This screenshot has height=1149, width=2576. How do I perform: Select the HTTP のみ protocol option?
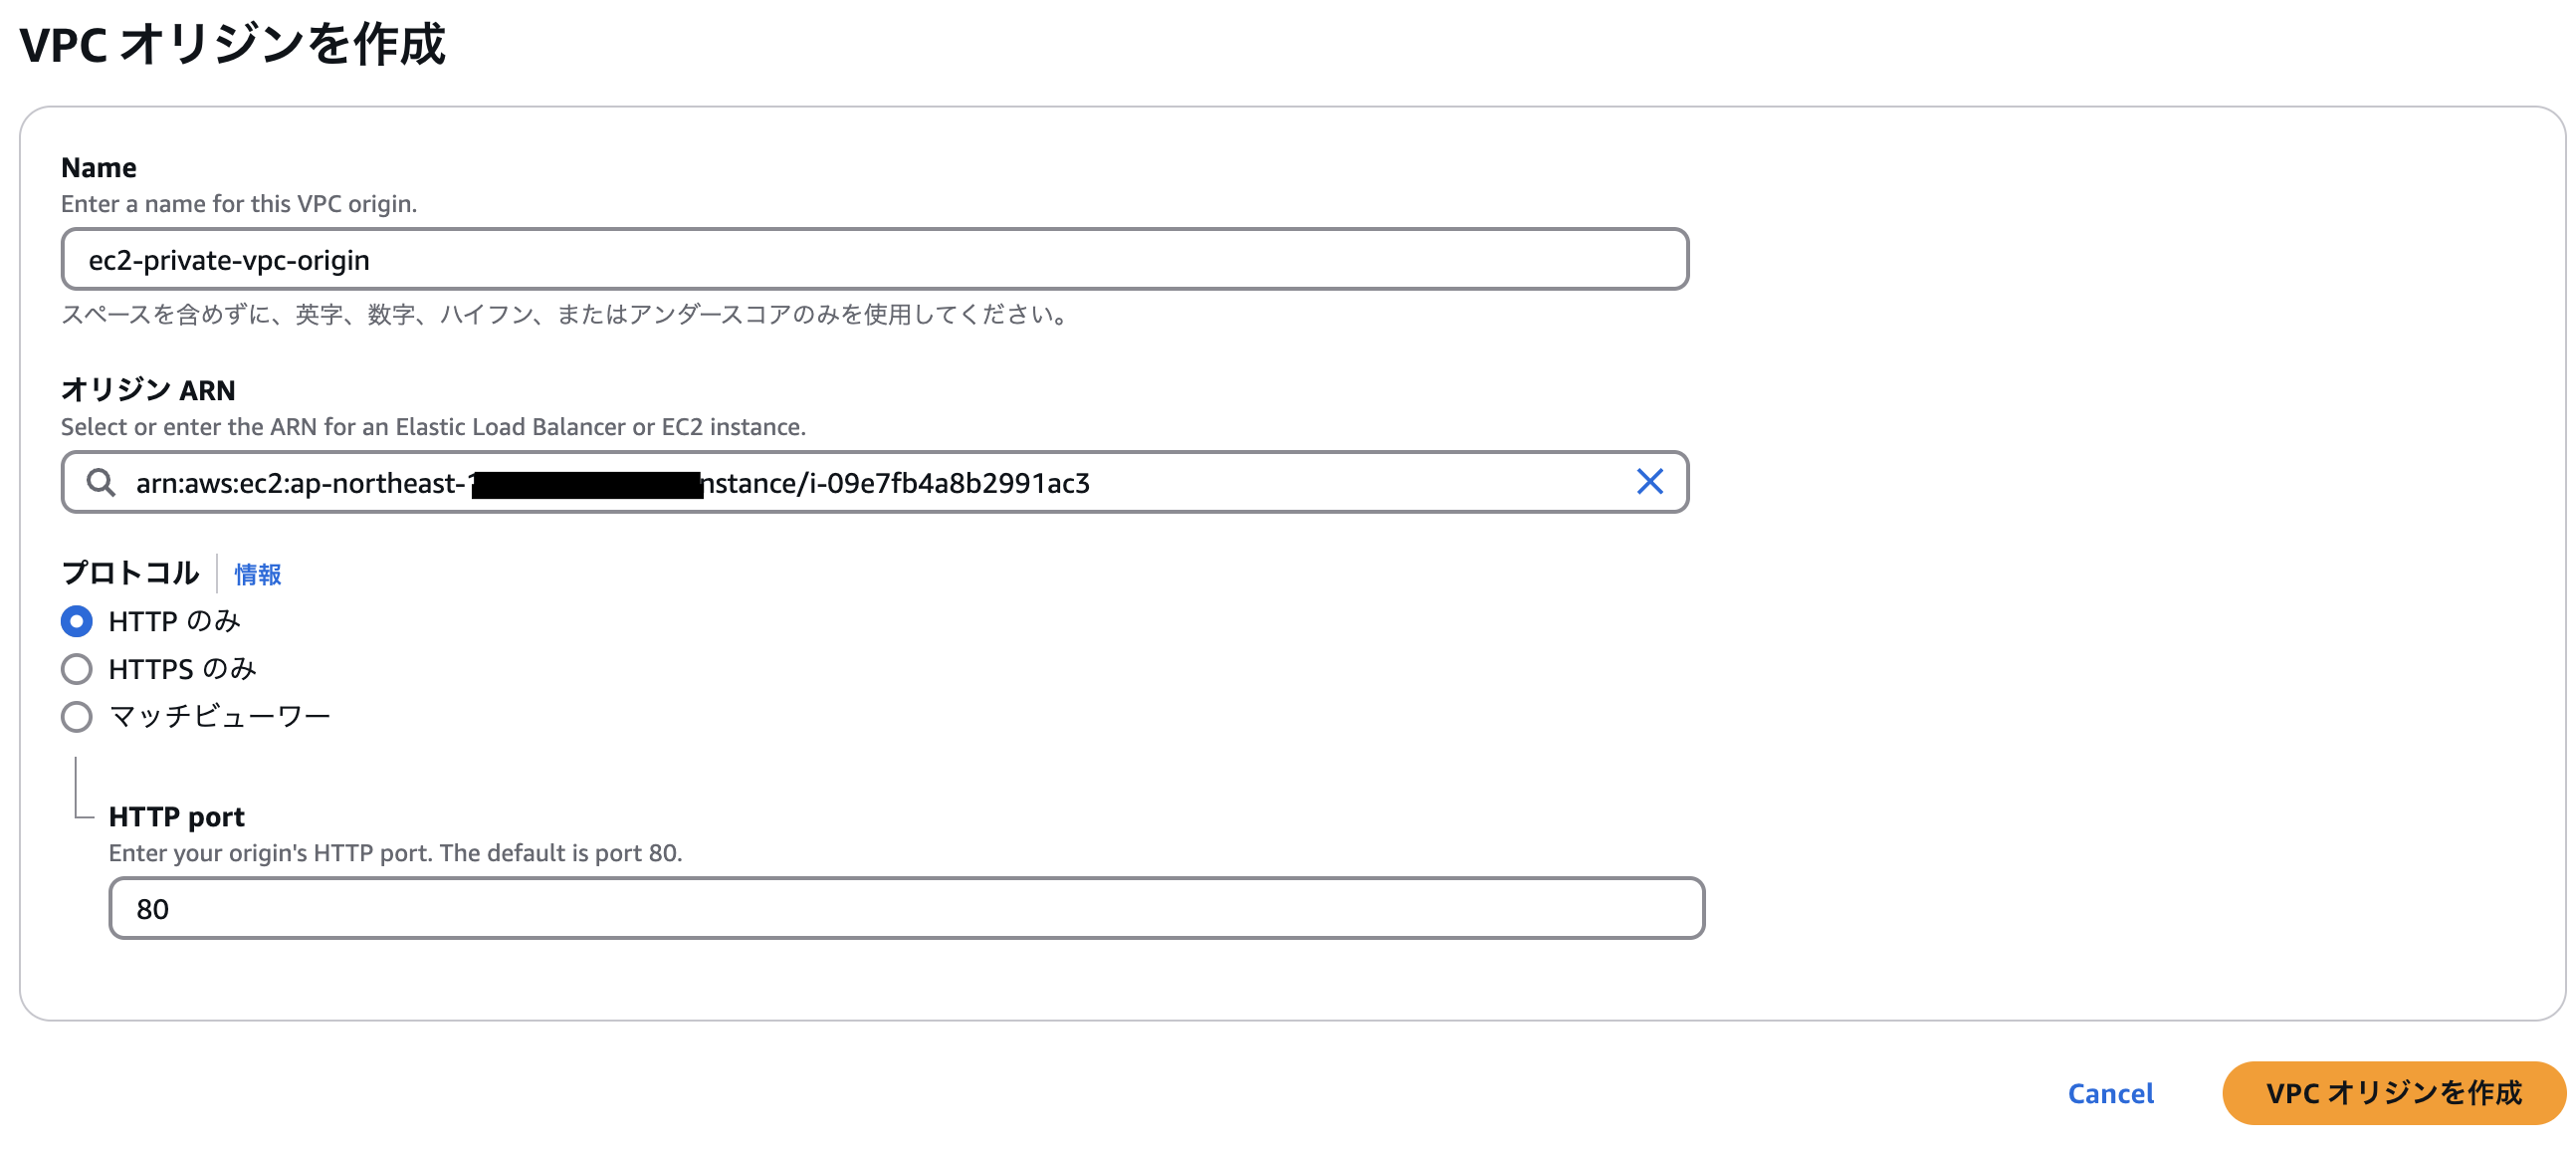pyautogui.click(x=77, y=621)
